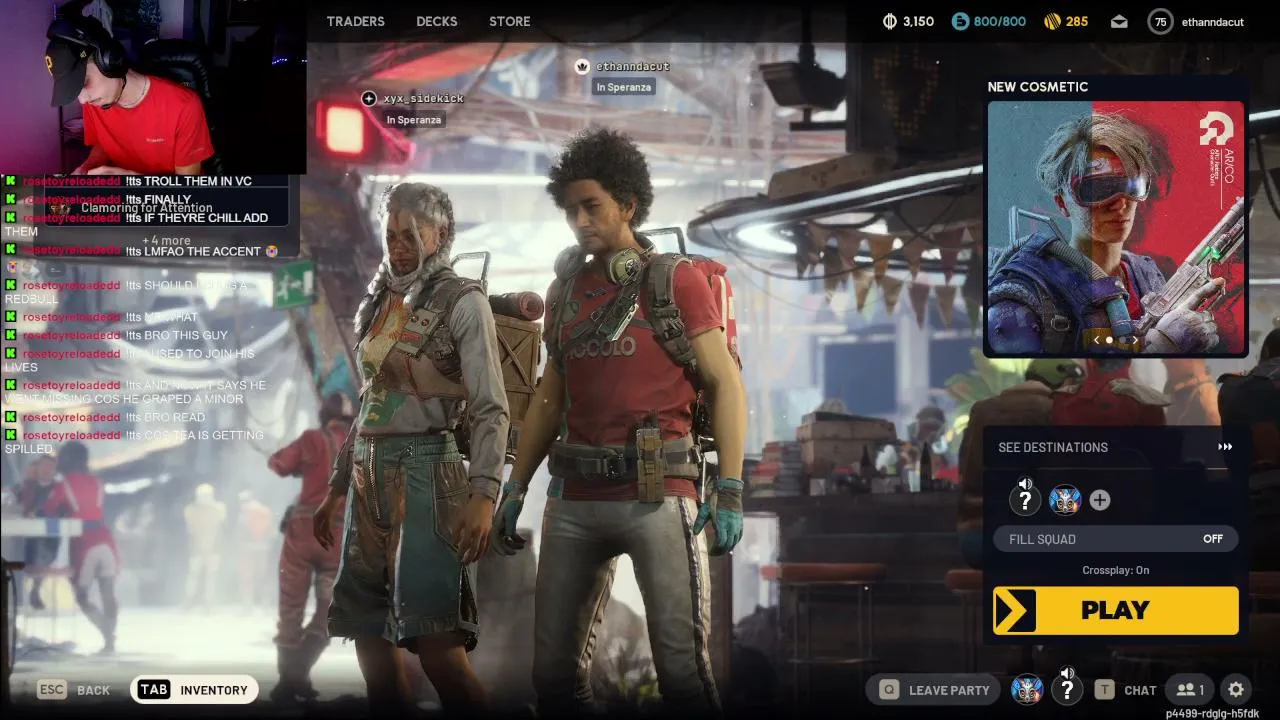This screenshot has height=720, width=1280.
Task: Click chat message 'BRO READ'
Action: click(x=175, y=417)
